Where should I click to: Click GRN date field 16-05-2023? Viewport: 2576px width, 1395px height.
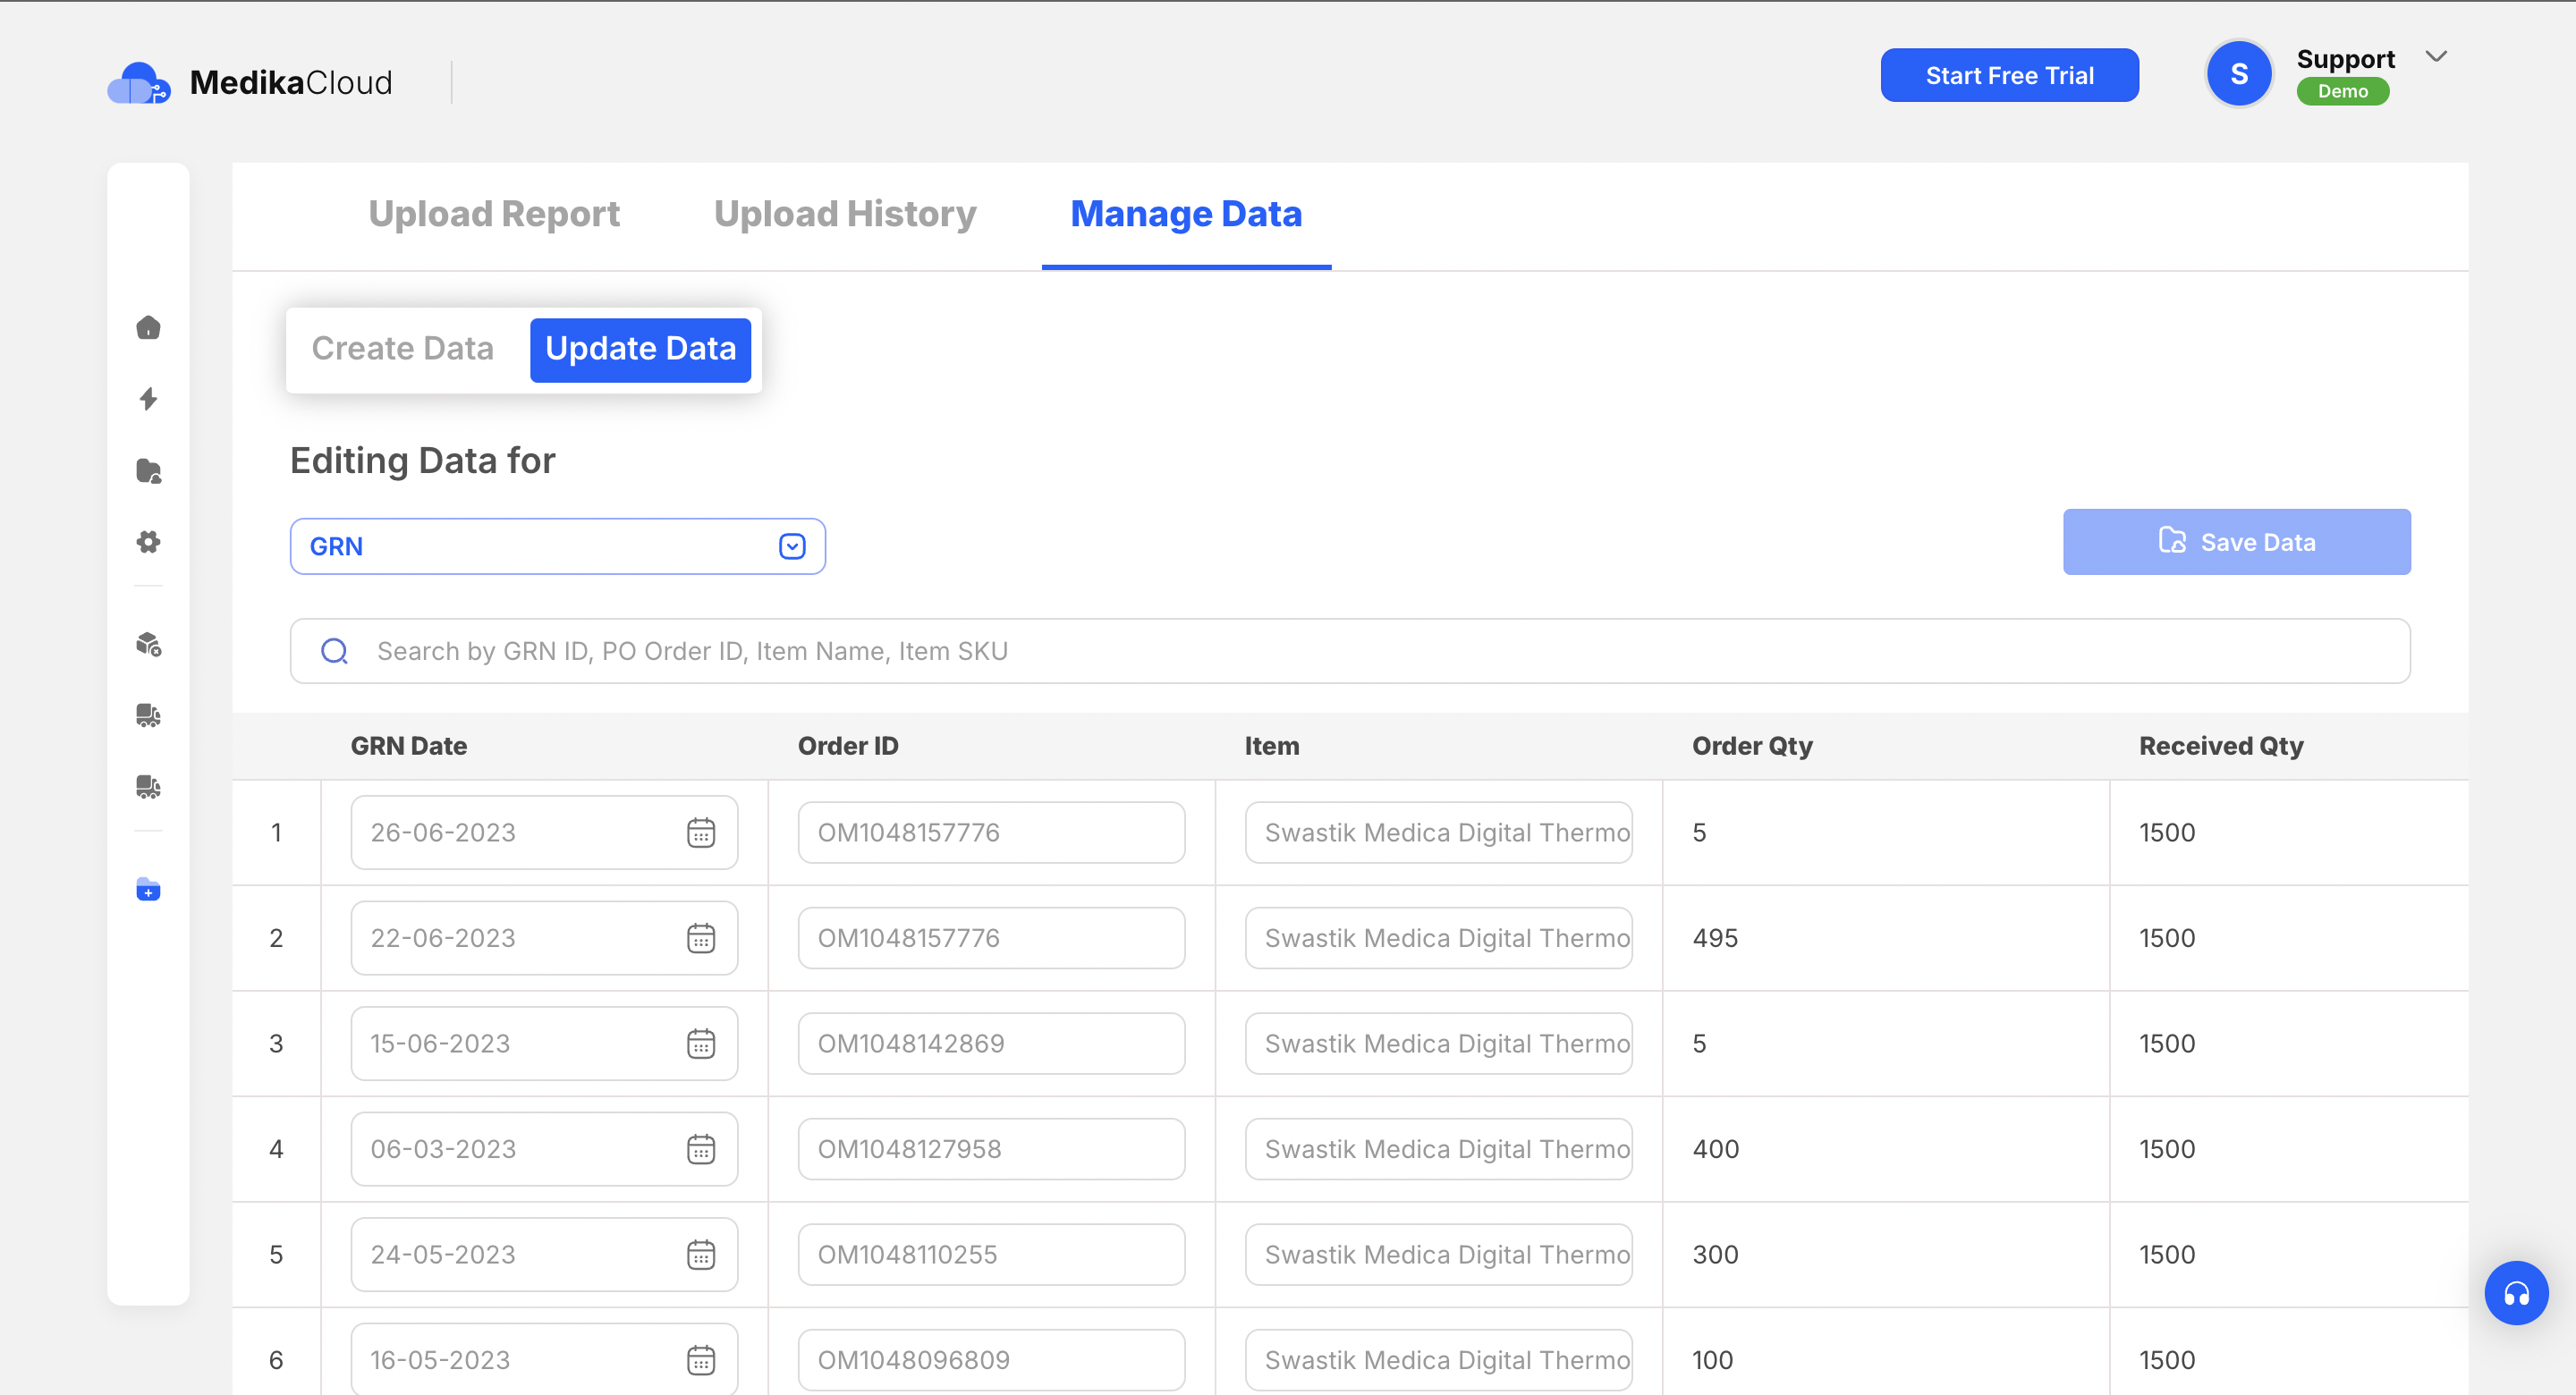tap(544, 1359)
